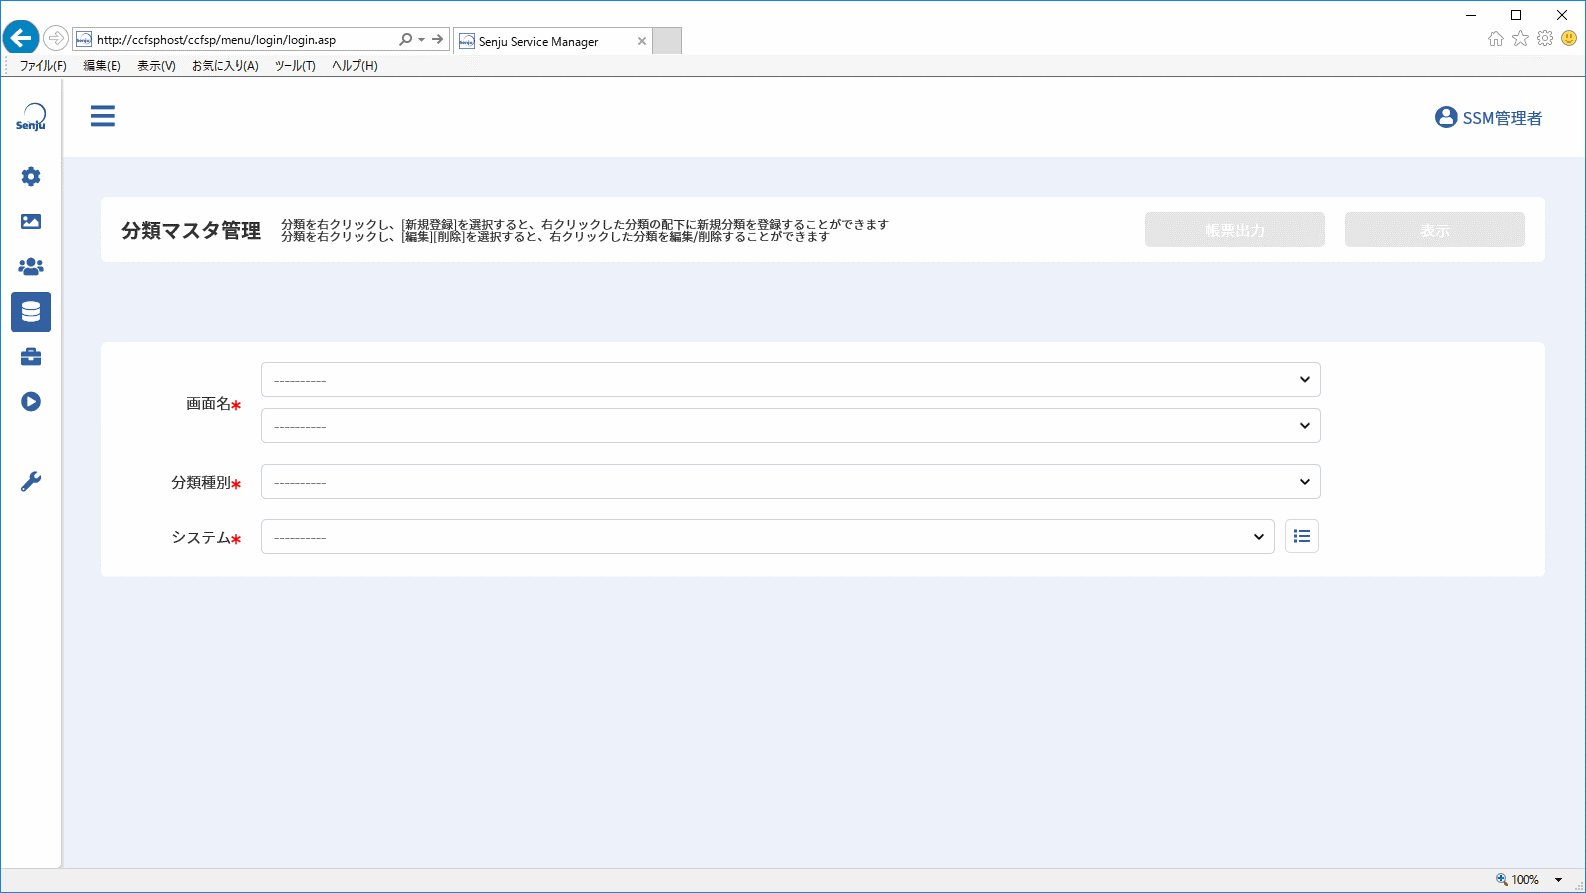Image resolution: width=1586 pixels, height=893 pixels.
Task: Close the Senju Service Manager tab
Action: pyautogui.click(x=642, y=41)
